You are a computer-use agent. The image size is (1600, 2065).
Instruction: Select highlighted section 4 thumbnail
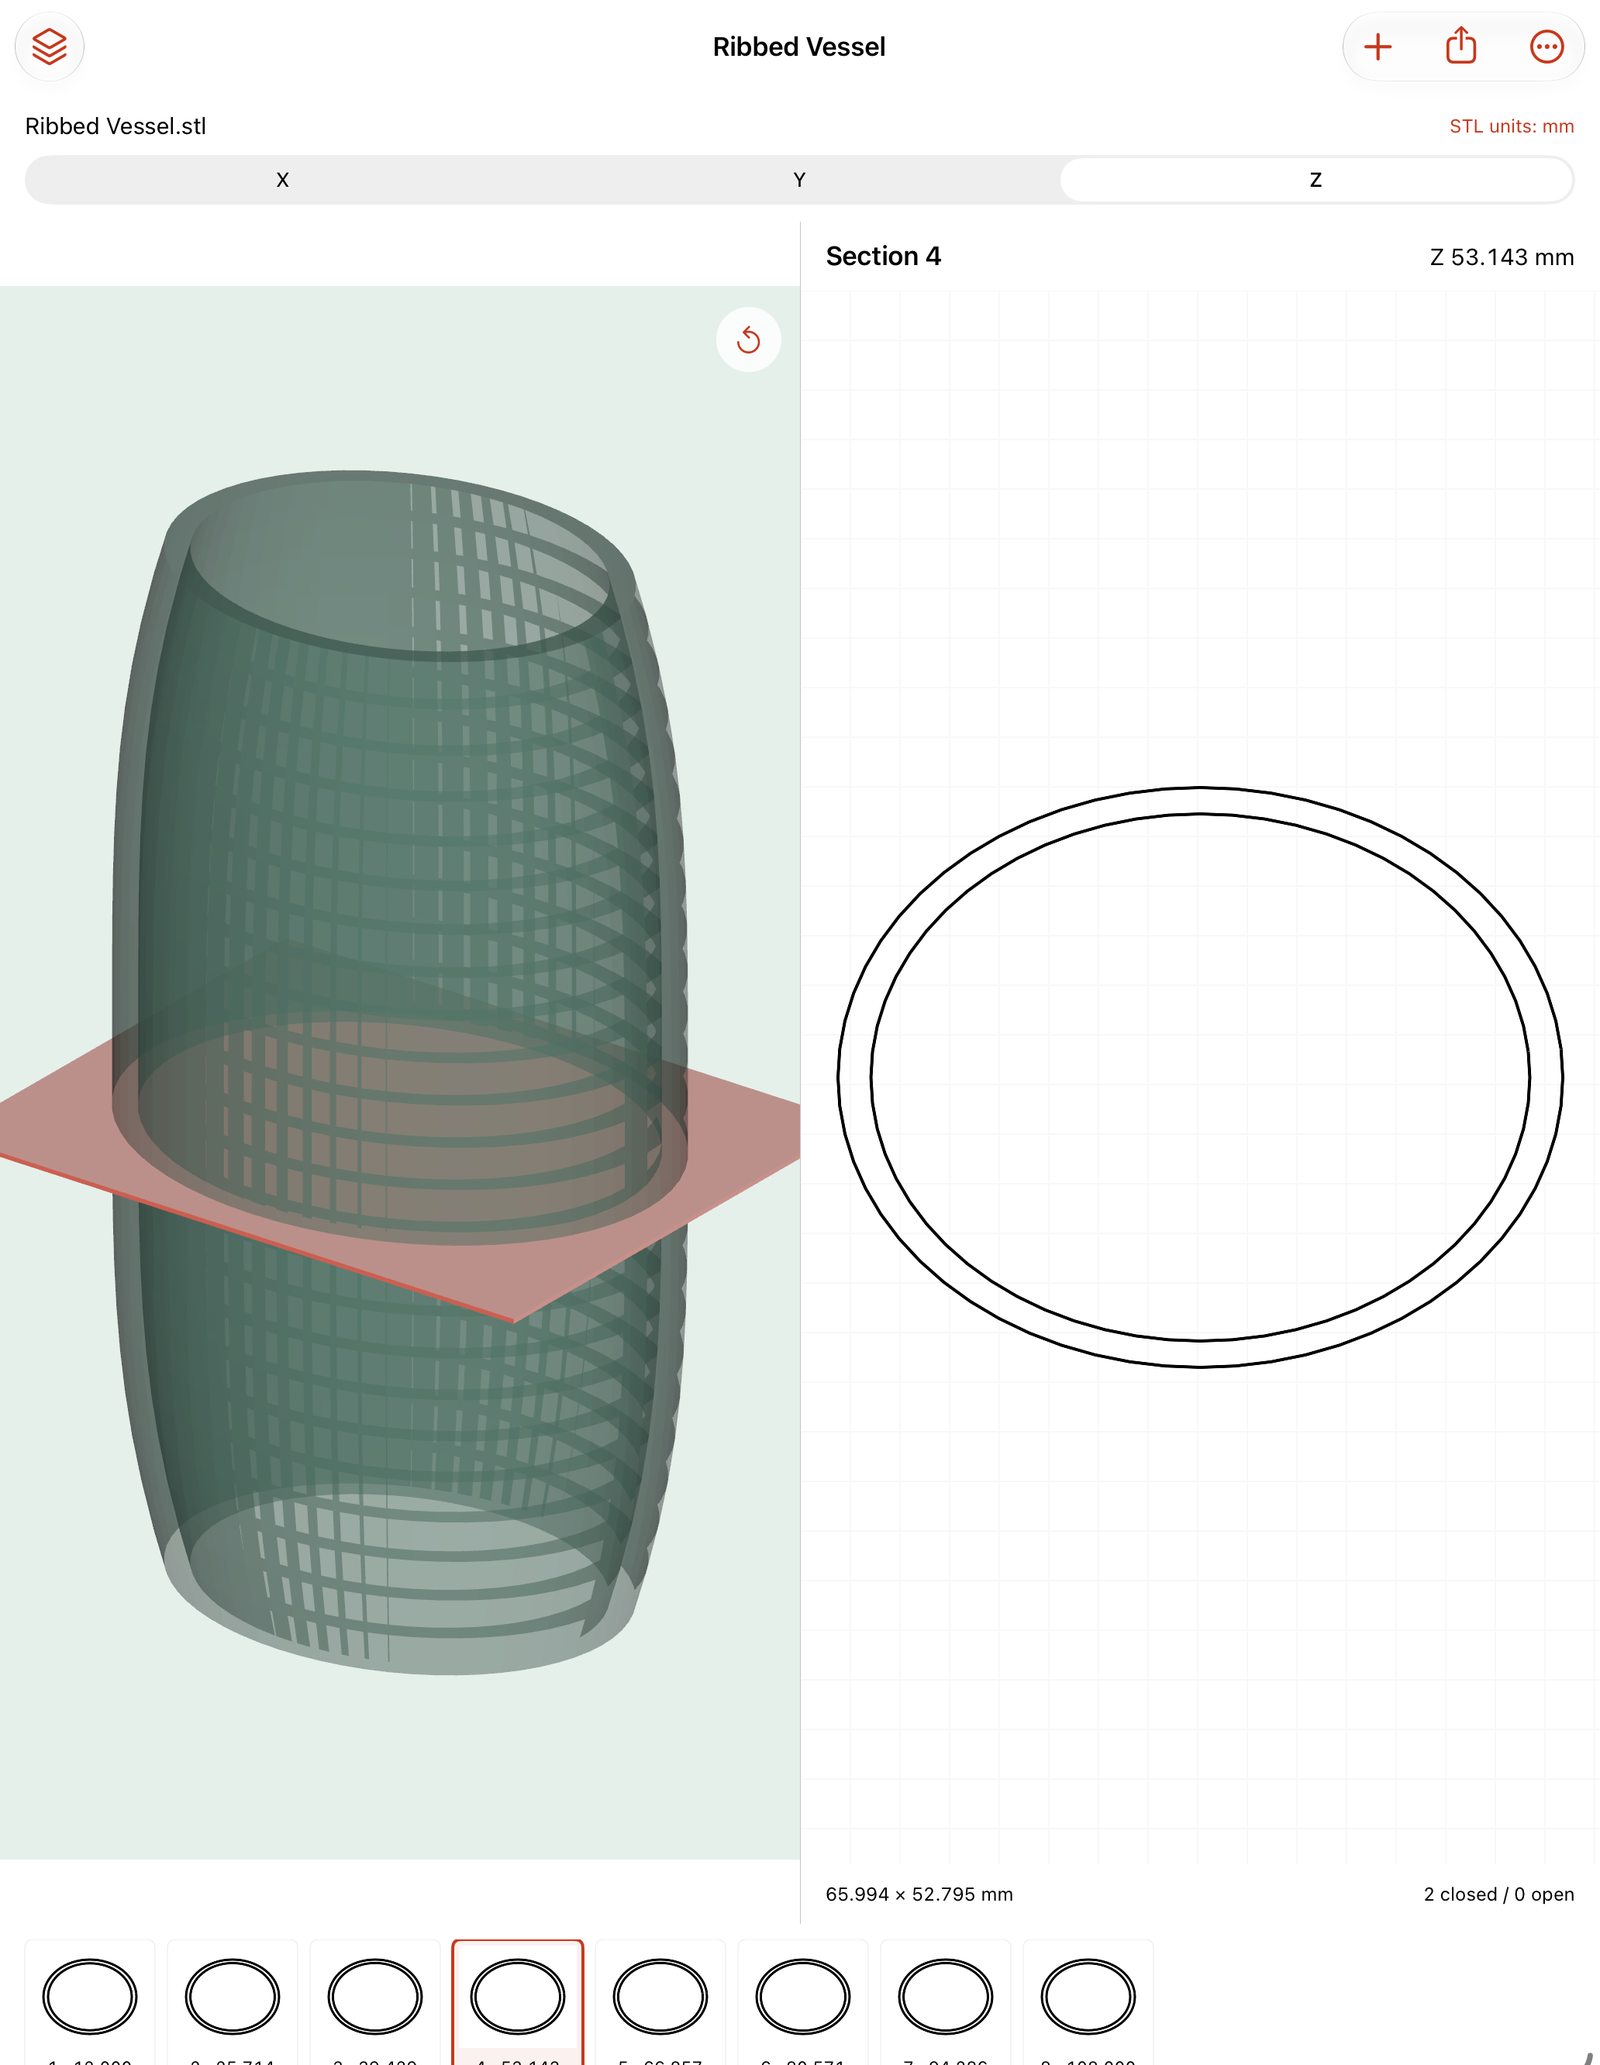click(x=518, y=2002)
